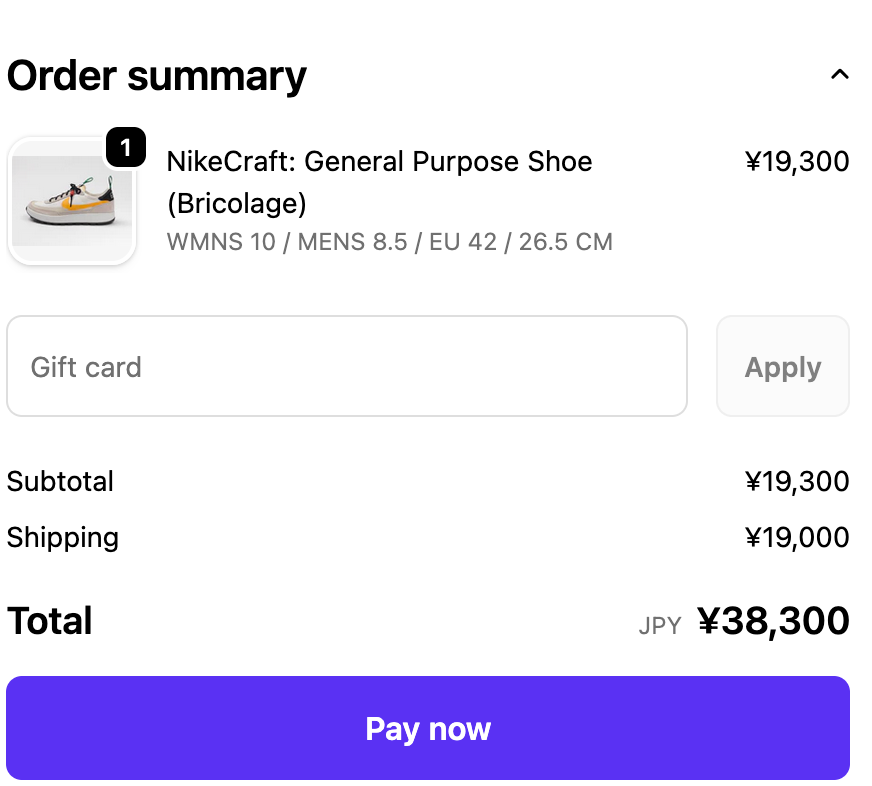Click the Subtotal label
This screenshot has height=786, width=872.
(x=60, y=481)
